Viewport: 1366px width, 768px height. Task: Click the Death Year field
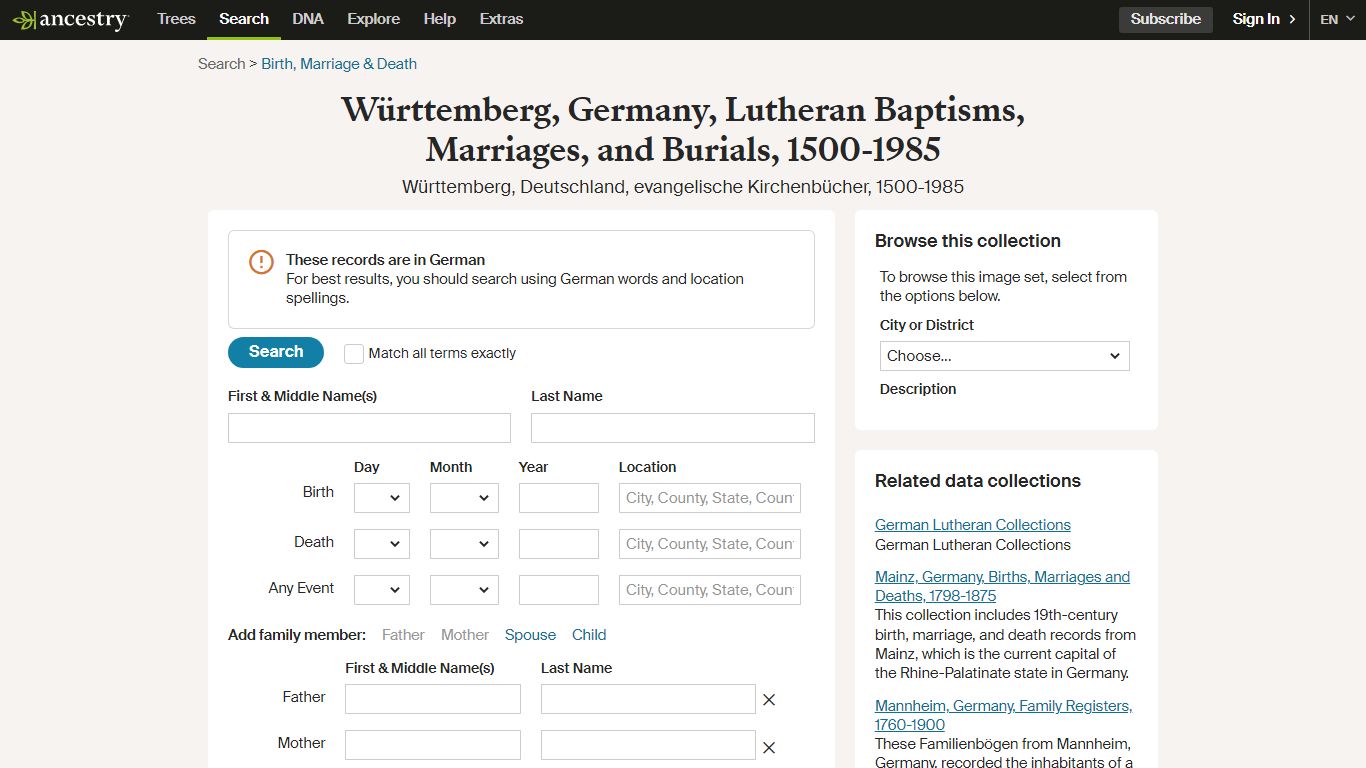[559, 544]
